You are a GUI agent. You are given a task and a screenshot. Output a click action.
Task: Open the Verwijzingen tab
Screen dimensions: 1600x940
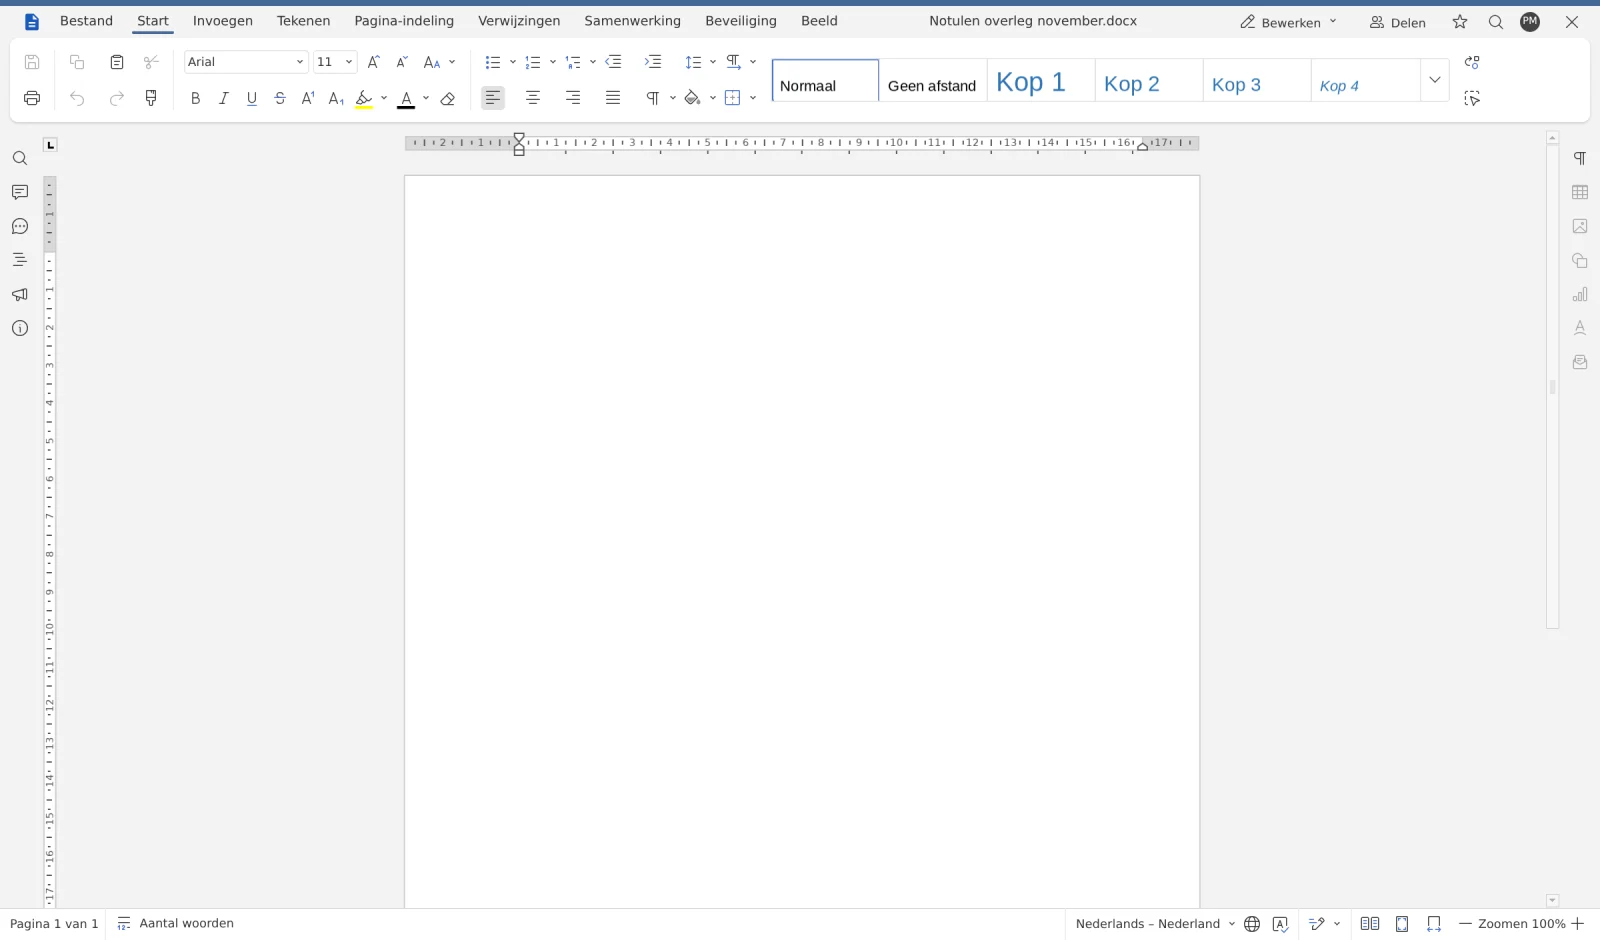519,21
